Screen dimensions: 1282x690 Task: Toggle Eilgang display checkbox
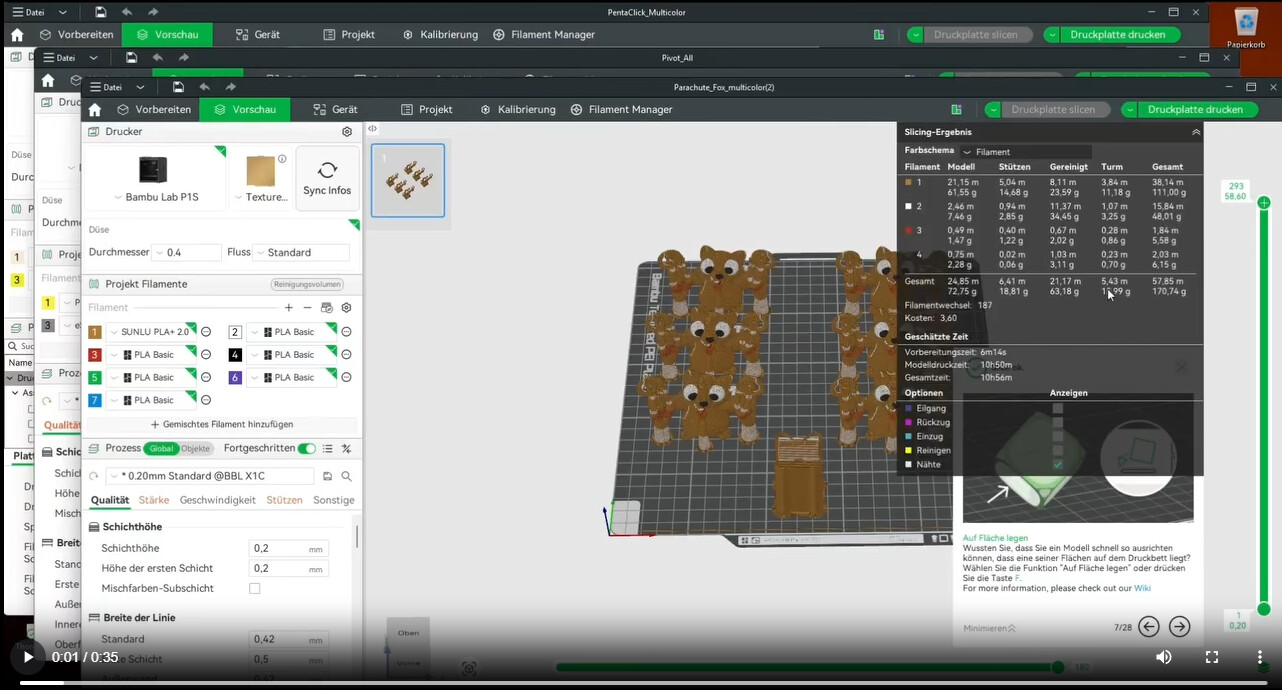1058,408
